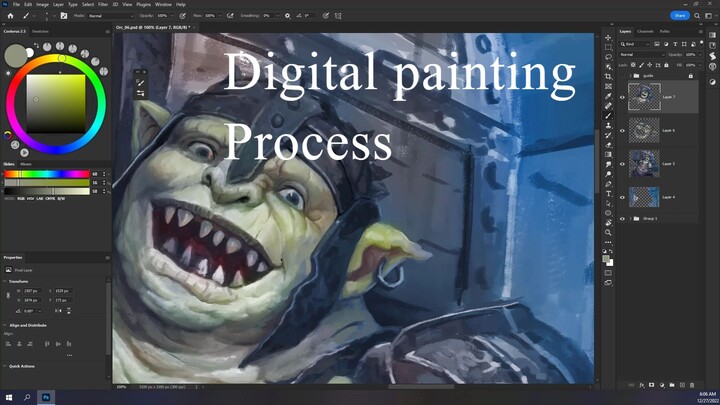Viewport: 720px width, 405px height.
Task: Flip horizontal icon in Properties
Action: click(x=58, y=311)
